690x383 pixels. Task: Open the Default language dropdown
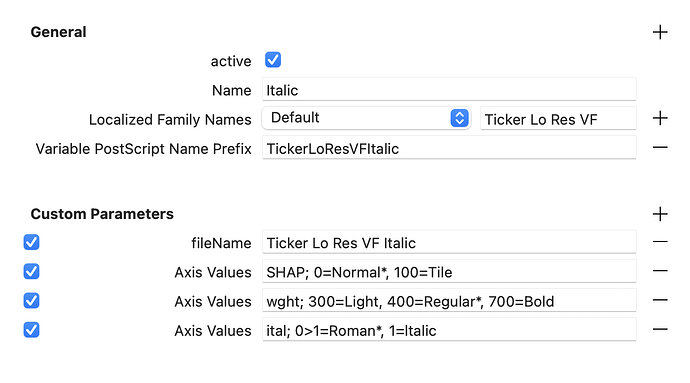tap(366, 118)
